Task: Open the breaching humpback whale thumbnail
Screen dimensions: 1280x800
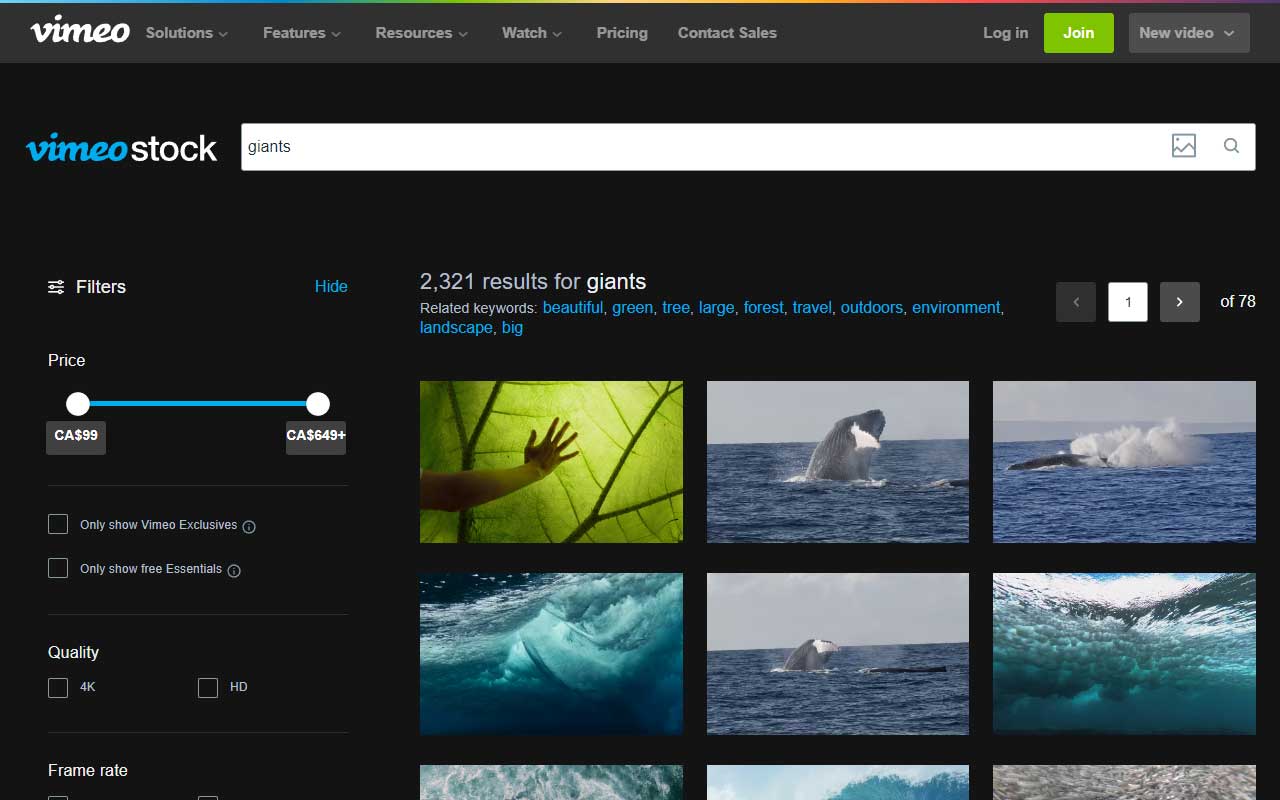Action: (837, 461)
